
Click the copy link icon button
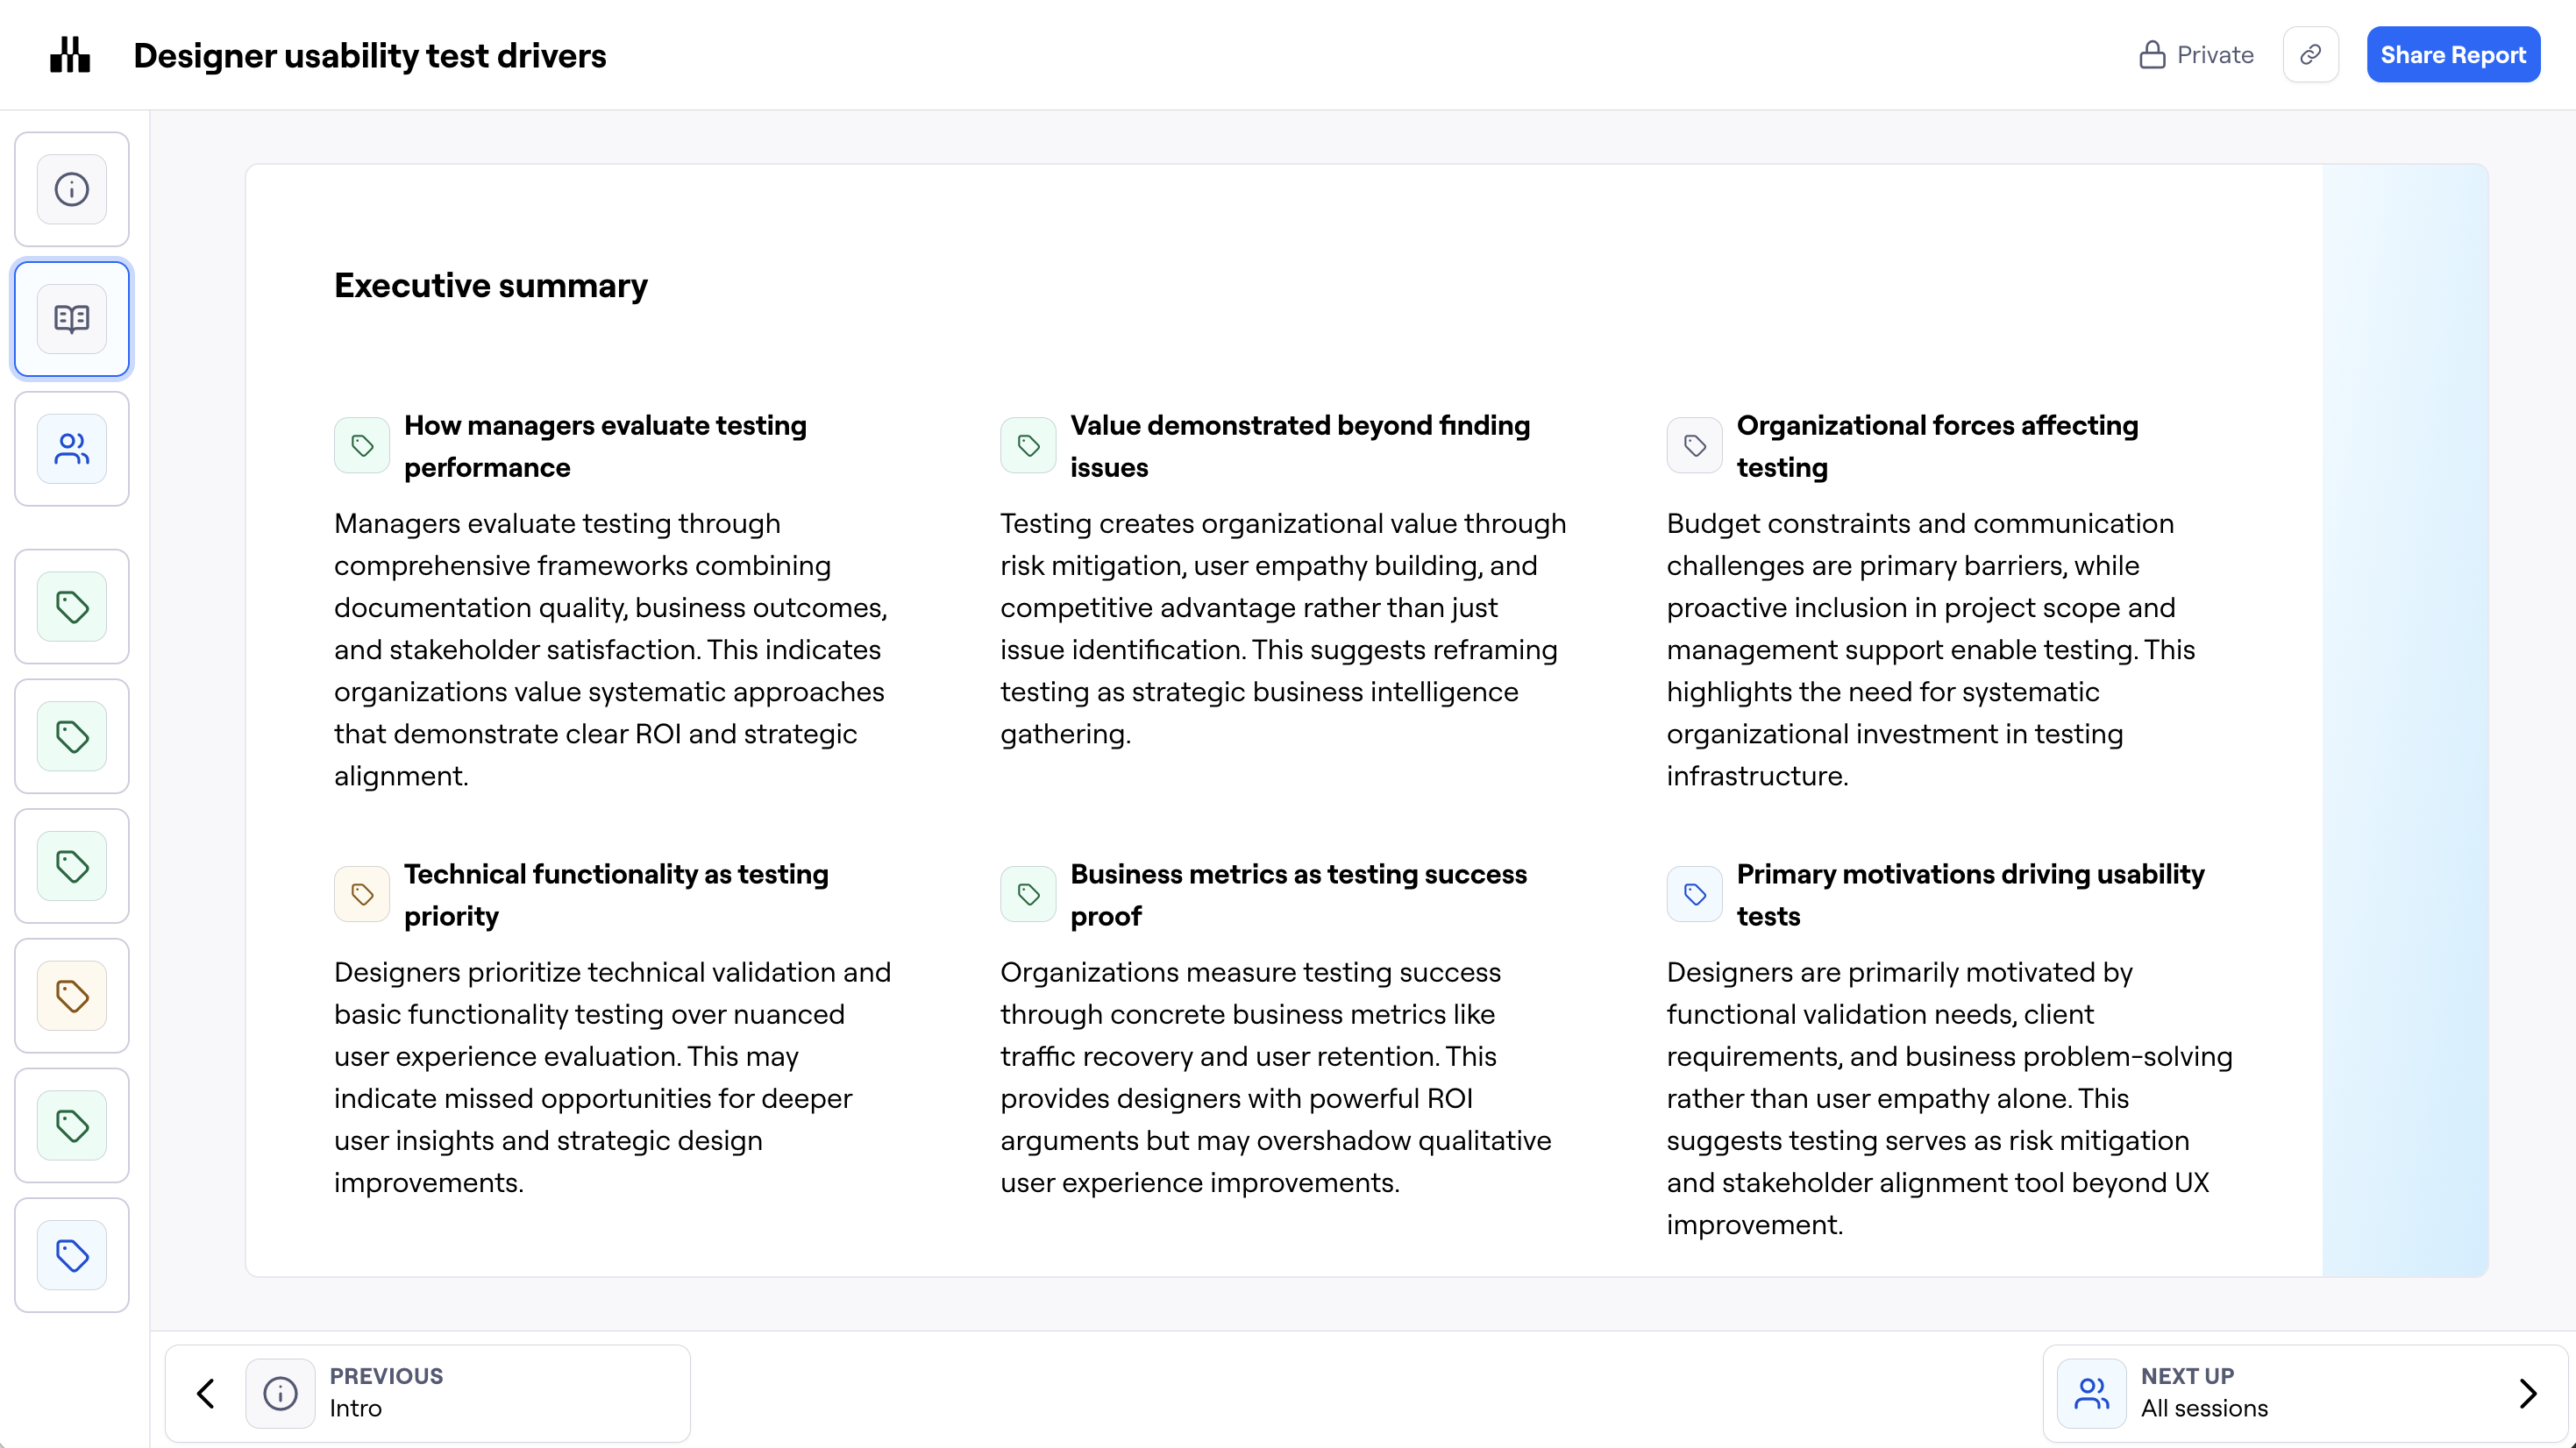2310,55
